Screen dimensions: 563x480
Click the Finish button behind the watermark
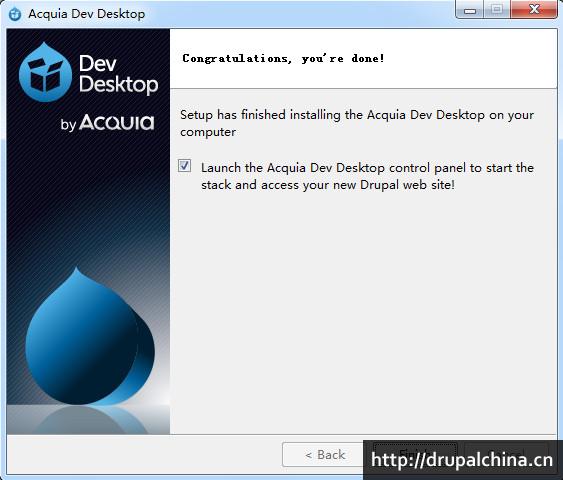(415, 454)
